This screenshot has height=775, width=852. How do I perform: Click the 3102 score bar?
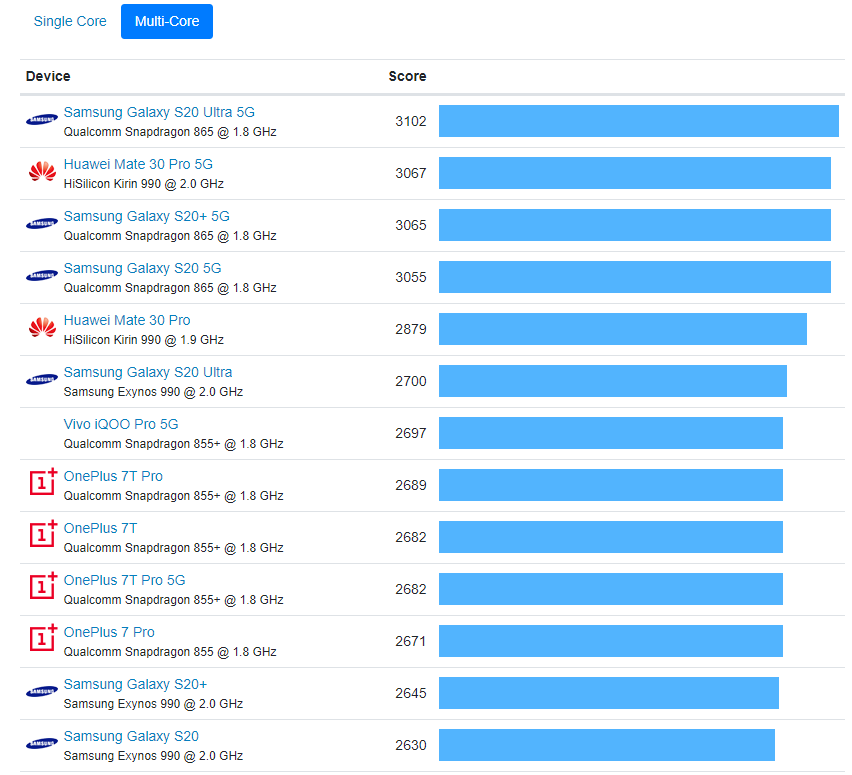point(638,121)
